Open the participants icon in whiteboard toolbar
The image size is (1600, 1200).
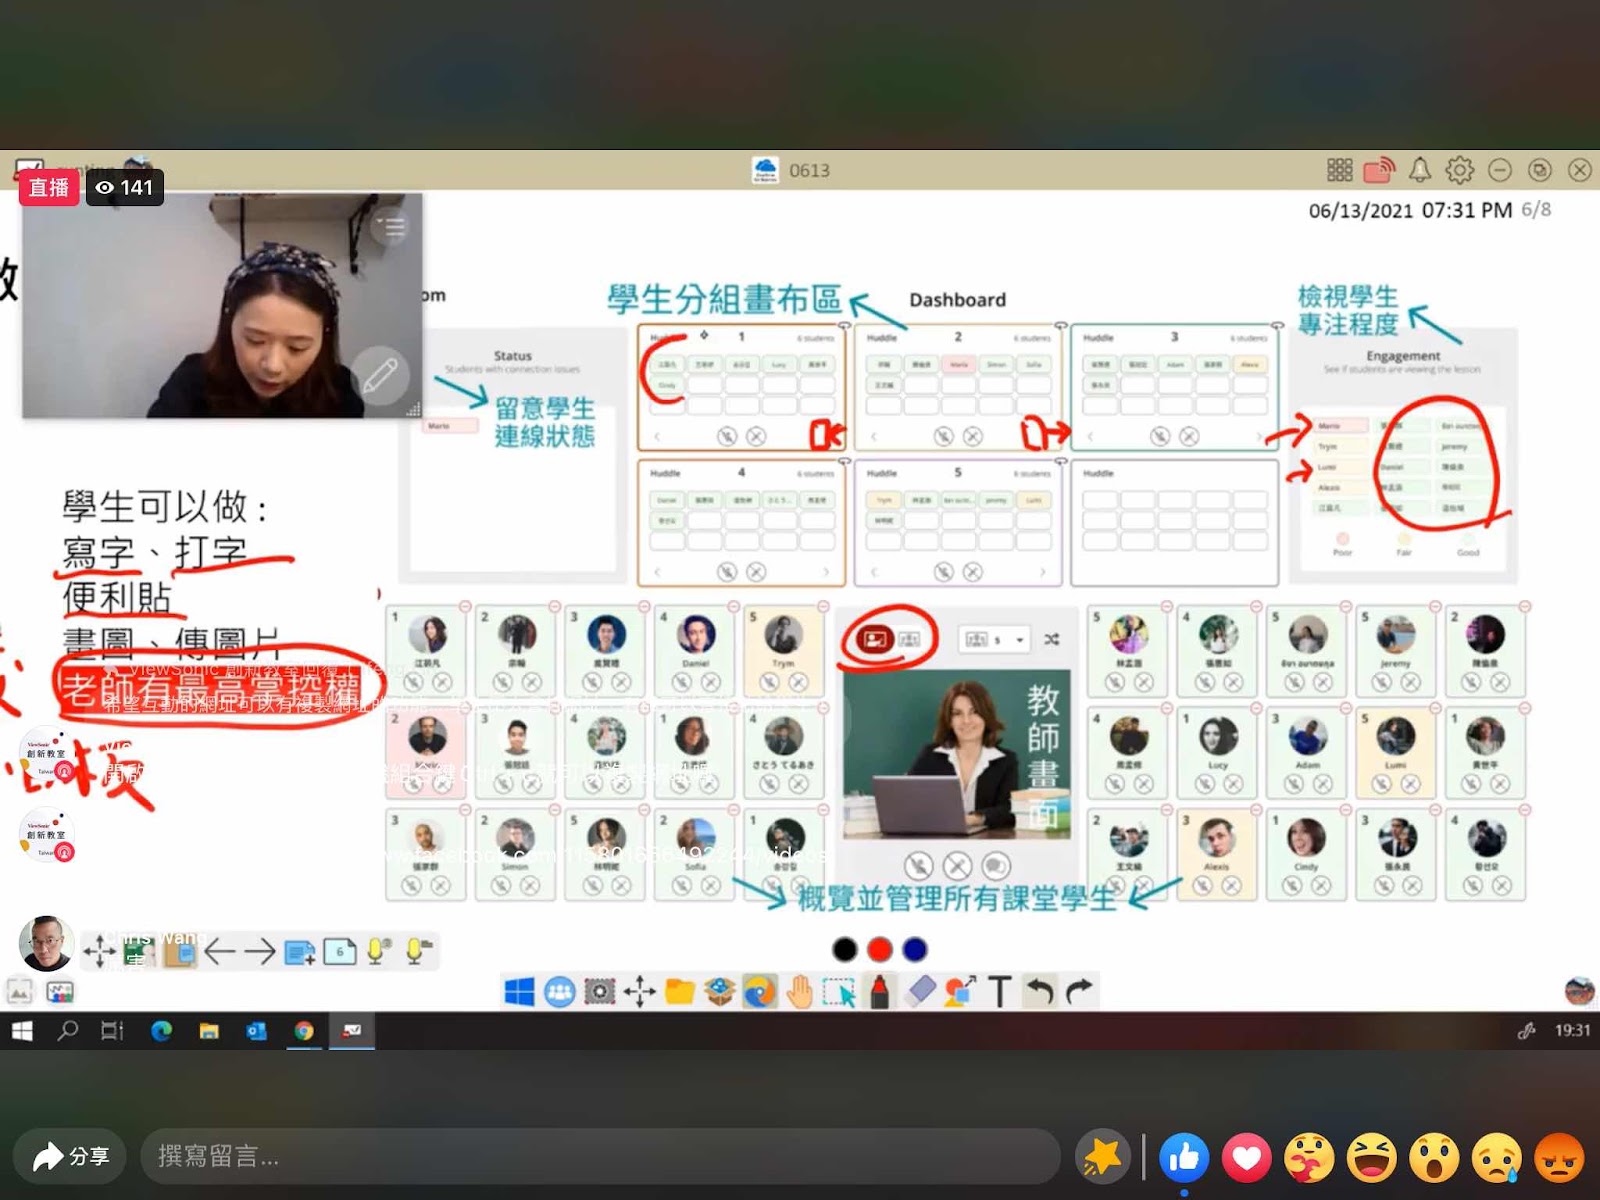pyautogui.click(x=559, y=991)
